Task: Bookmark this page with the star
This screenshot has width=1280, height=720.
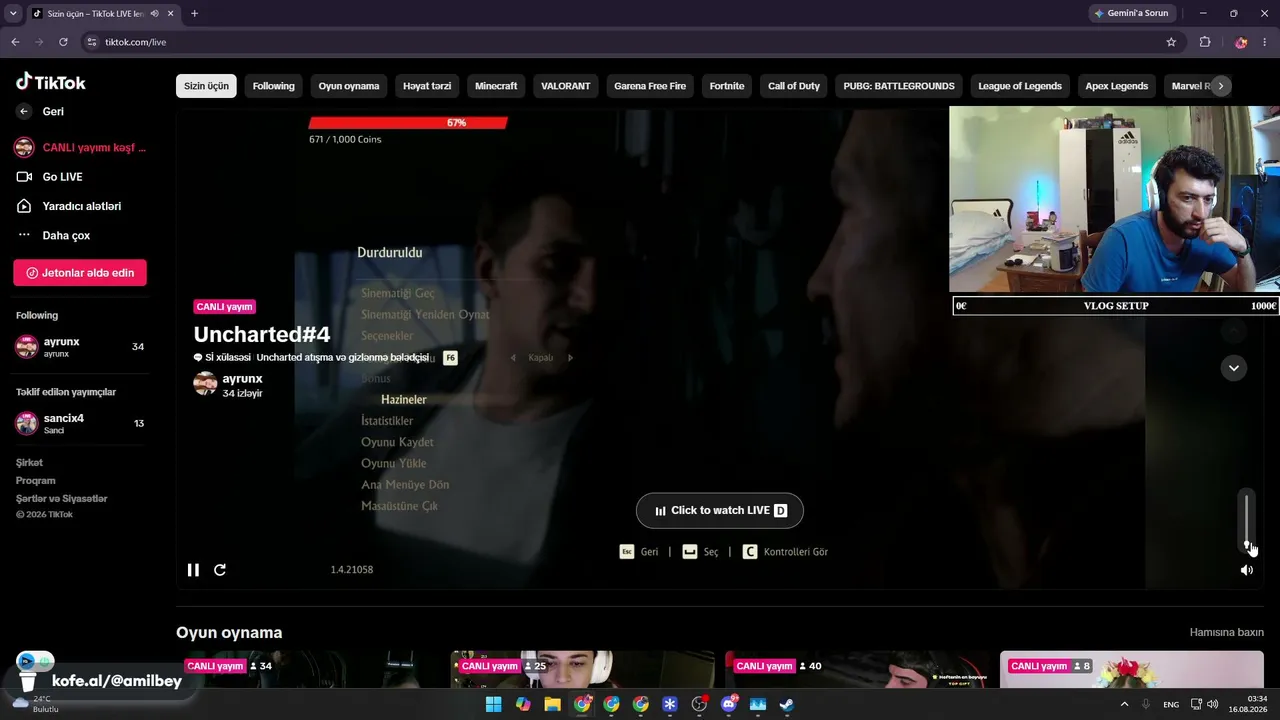Action: (x=1171, y=42)
